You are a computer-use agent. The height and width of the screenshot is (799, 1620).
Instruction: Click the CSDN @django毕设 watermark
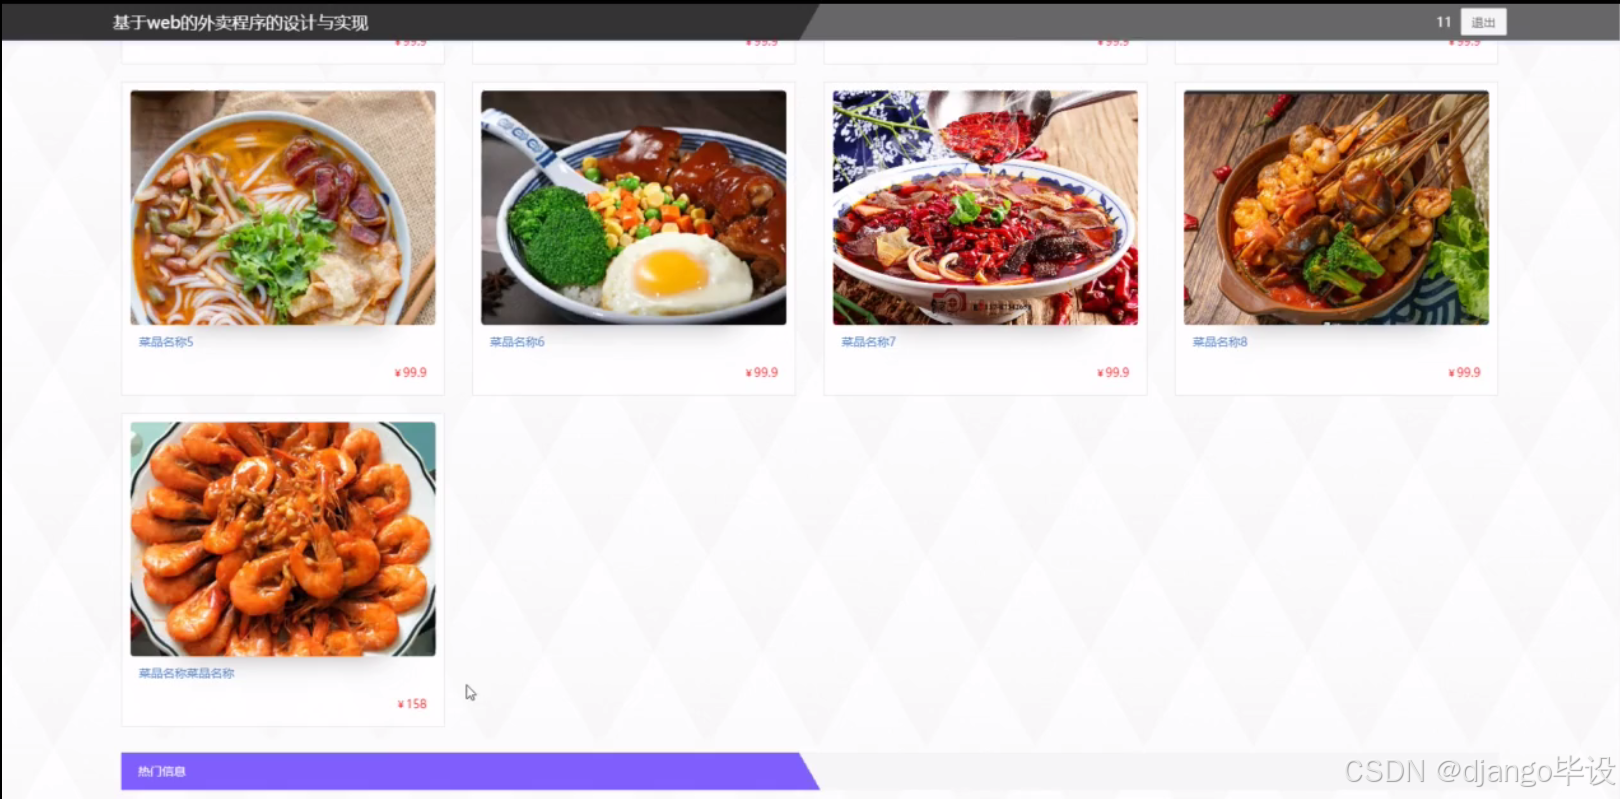tap(1480, 771)
